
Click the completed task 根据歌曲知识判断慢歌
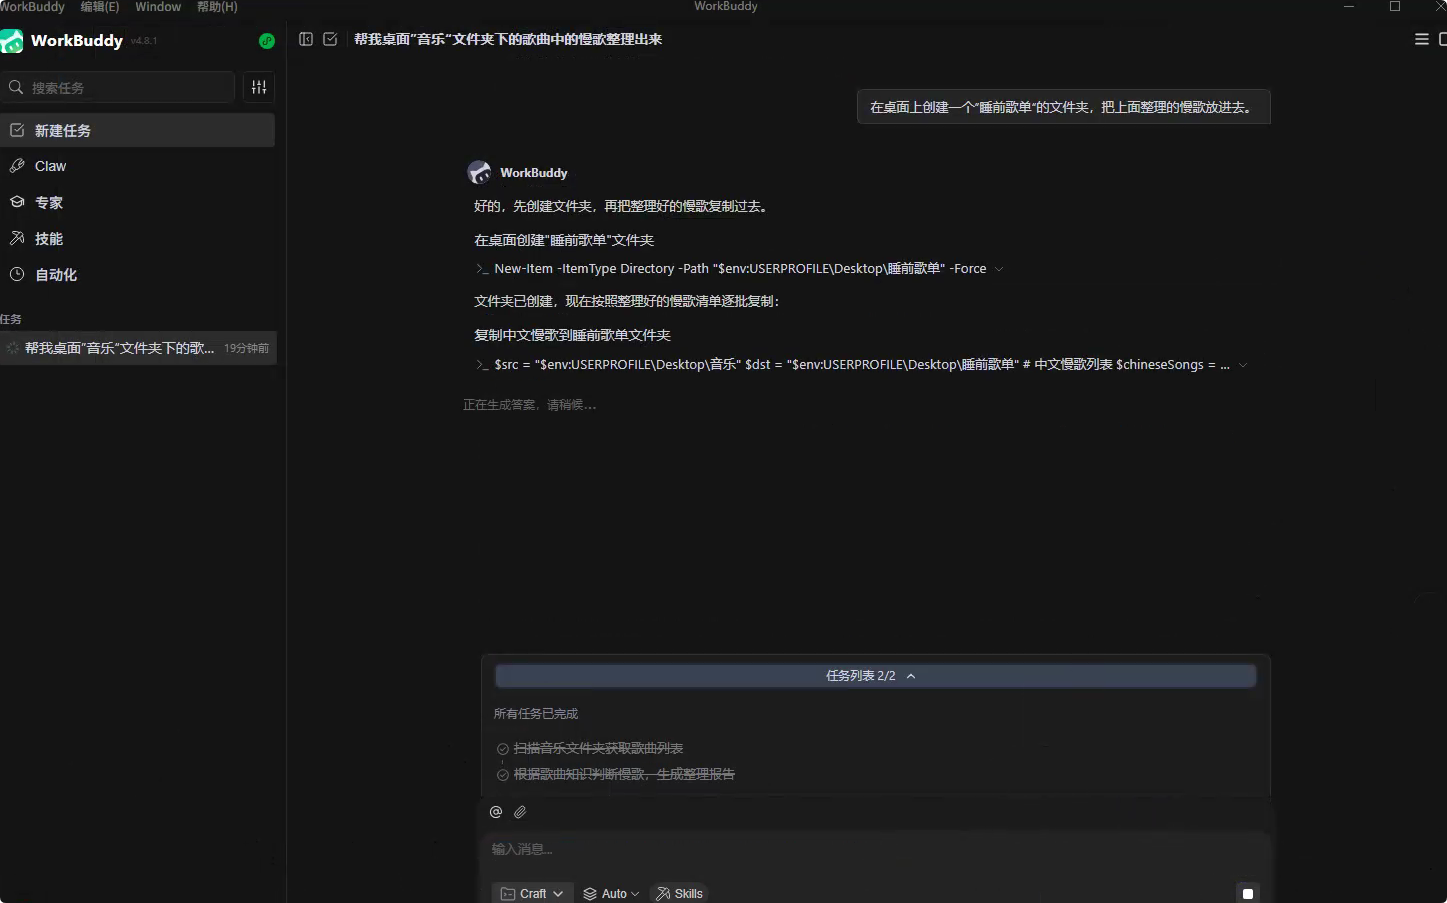point(624,774)
